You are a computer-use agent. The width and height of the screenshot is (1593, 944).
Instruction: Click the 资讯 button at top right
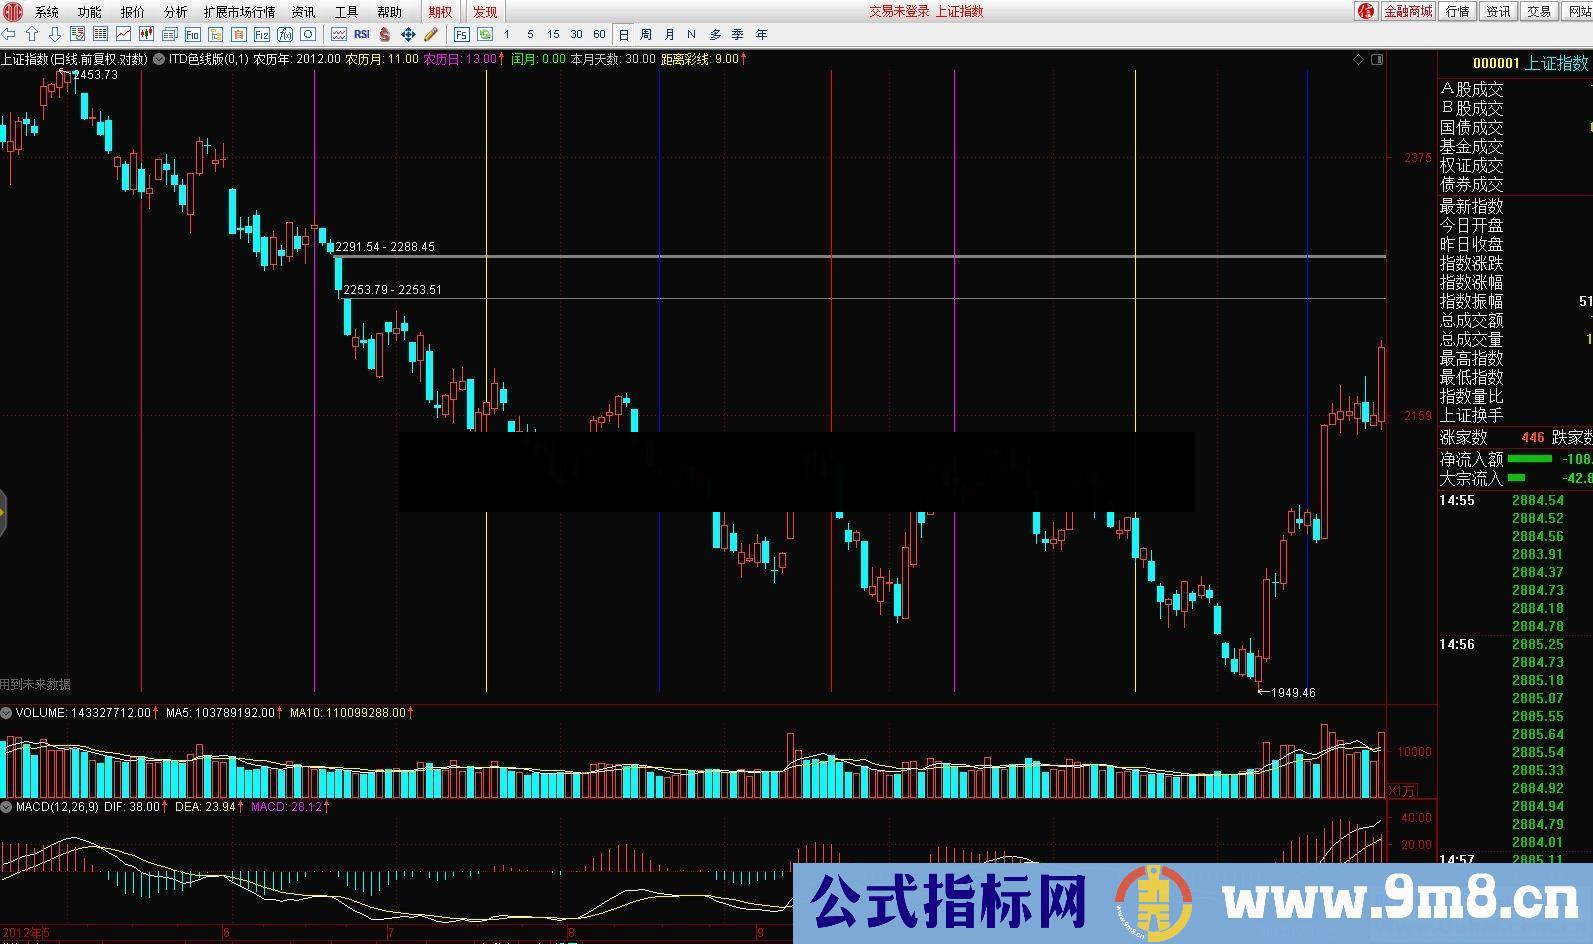click(x=1498, y=11)
